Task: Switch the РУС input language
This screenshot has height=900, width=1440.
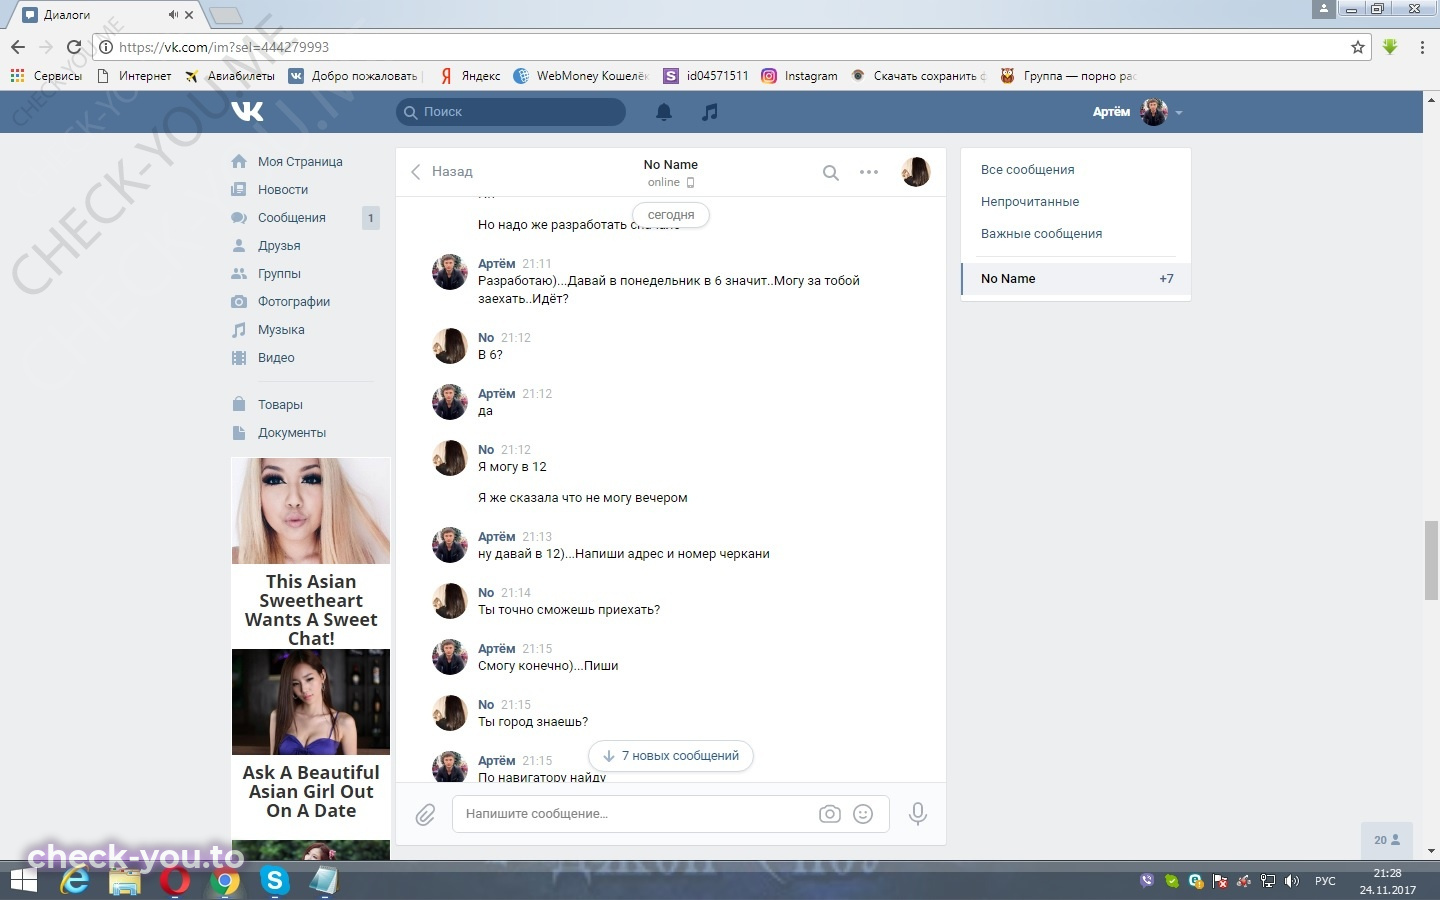Action: pyautogui.click(x=1325, y=881)
